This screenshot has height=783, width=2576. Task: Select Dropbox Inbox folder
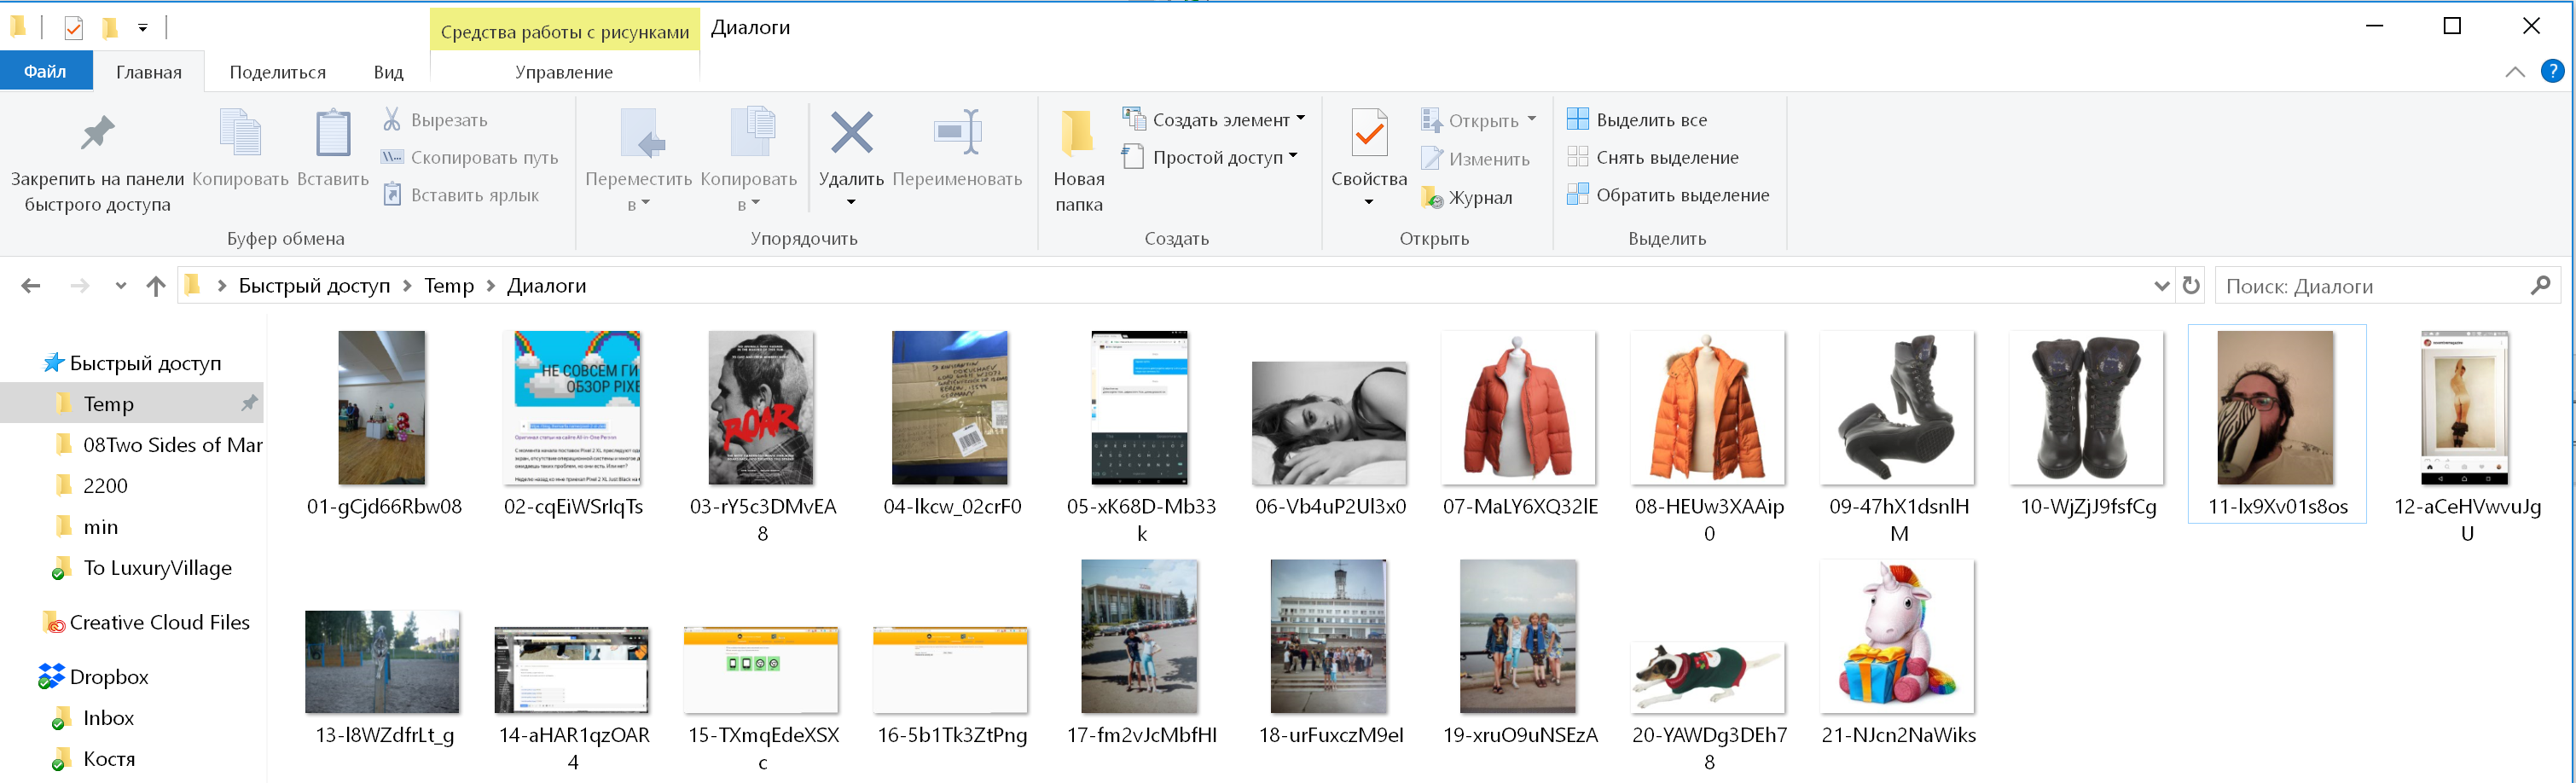(94, 718)
